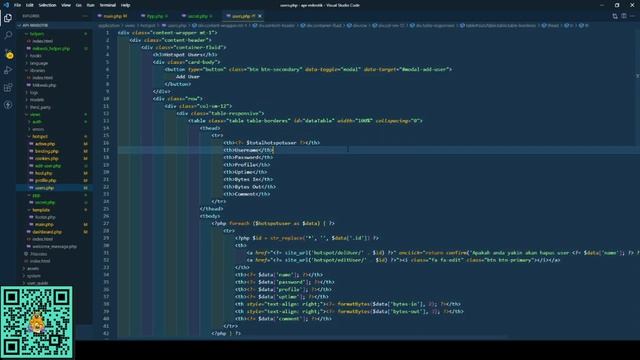The width and height of the screenshot is (640, 360).
Task: Open the Help menu
Action: pos(126,5)
